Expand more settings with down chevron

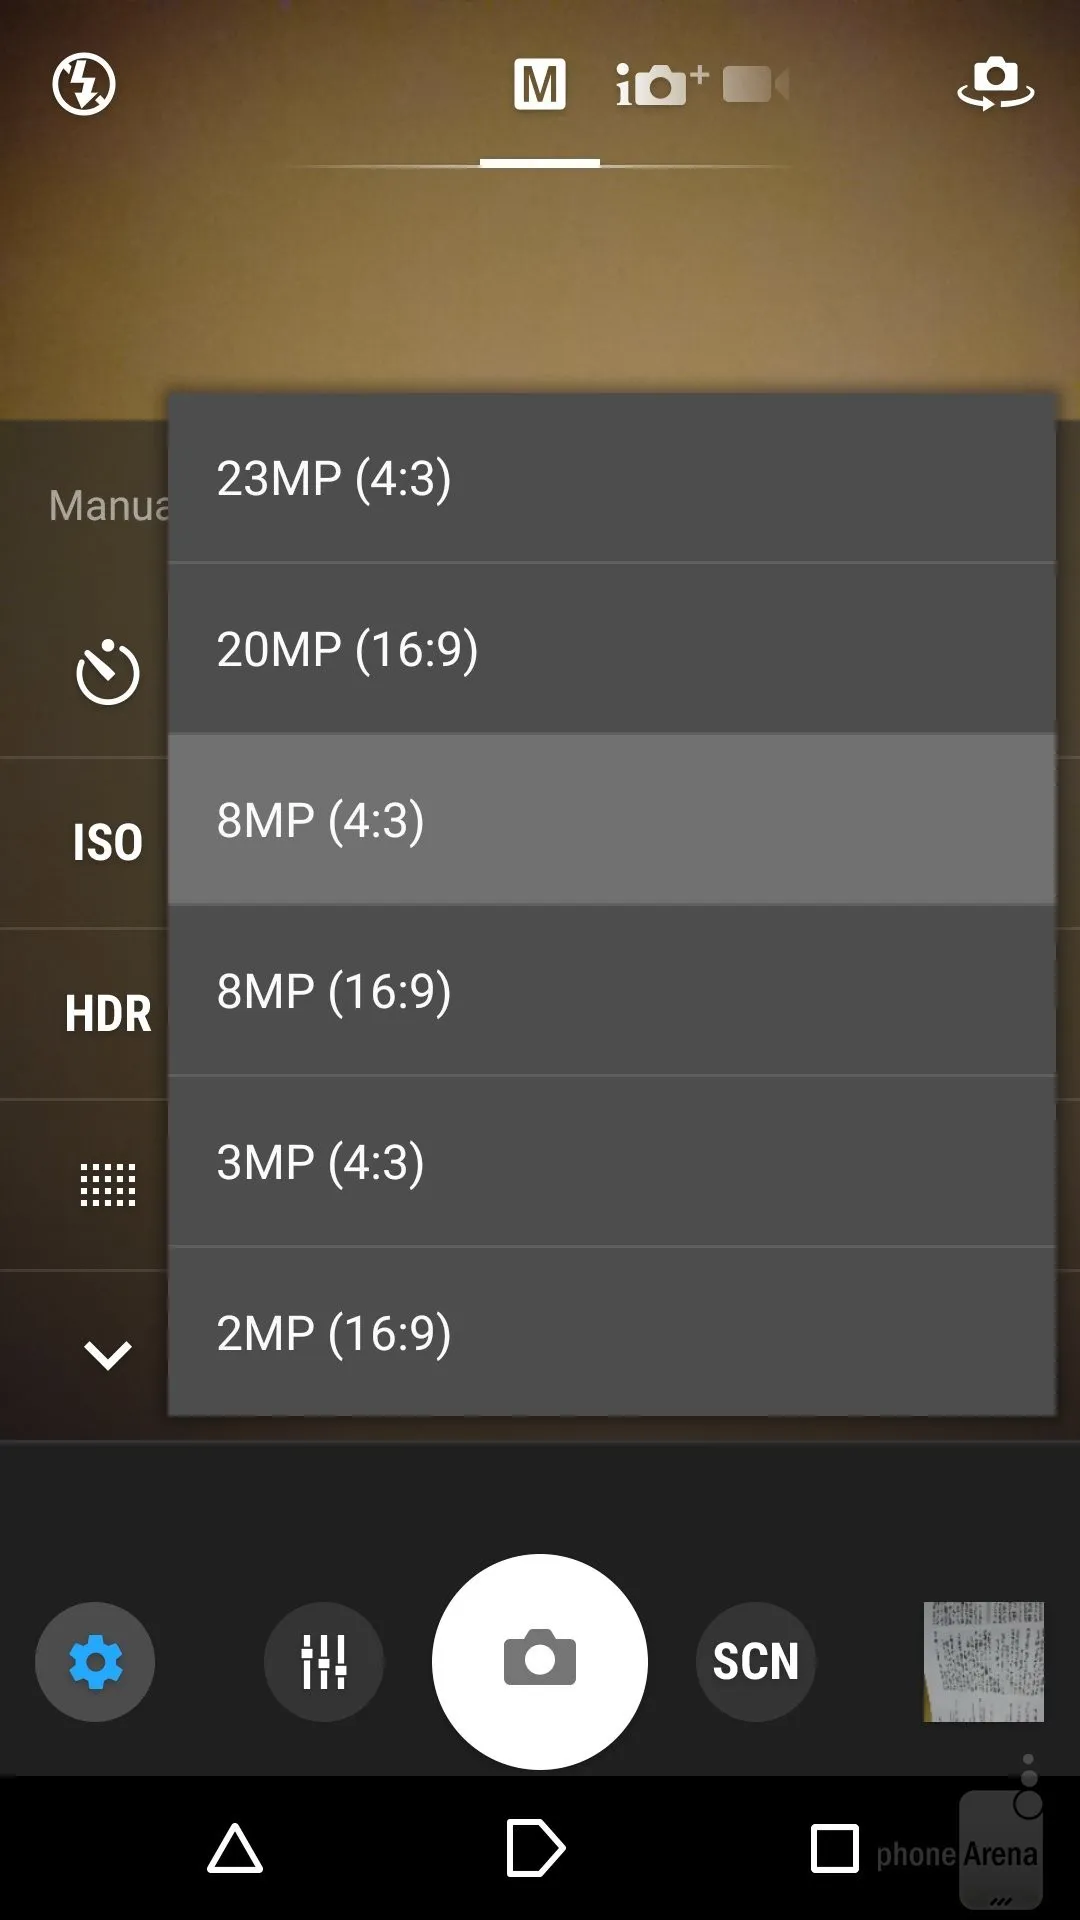pos(107,1355)
